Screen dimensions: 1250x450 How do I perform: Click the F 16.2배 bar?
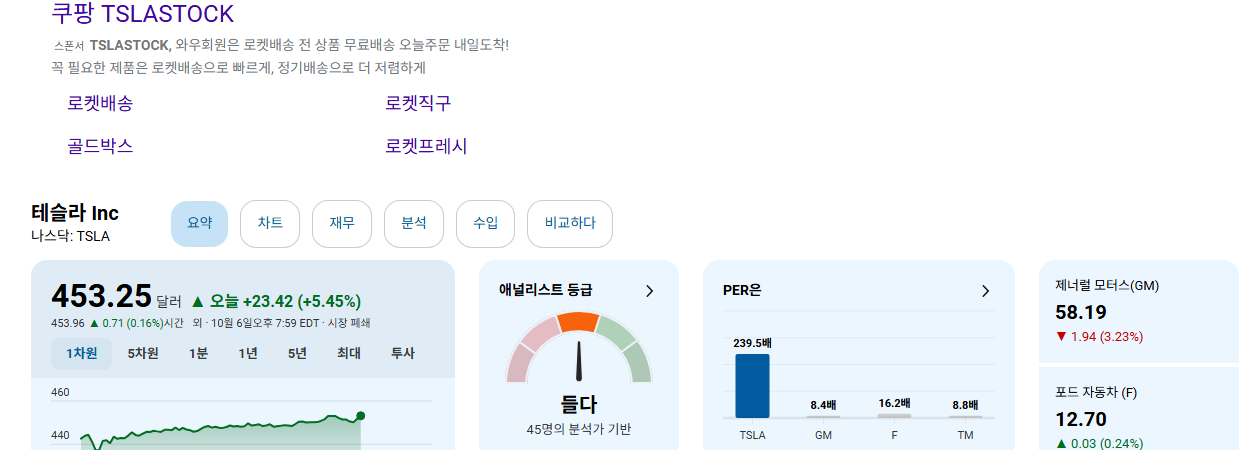(894, 415)
